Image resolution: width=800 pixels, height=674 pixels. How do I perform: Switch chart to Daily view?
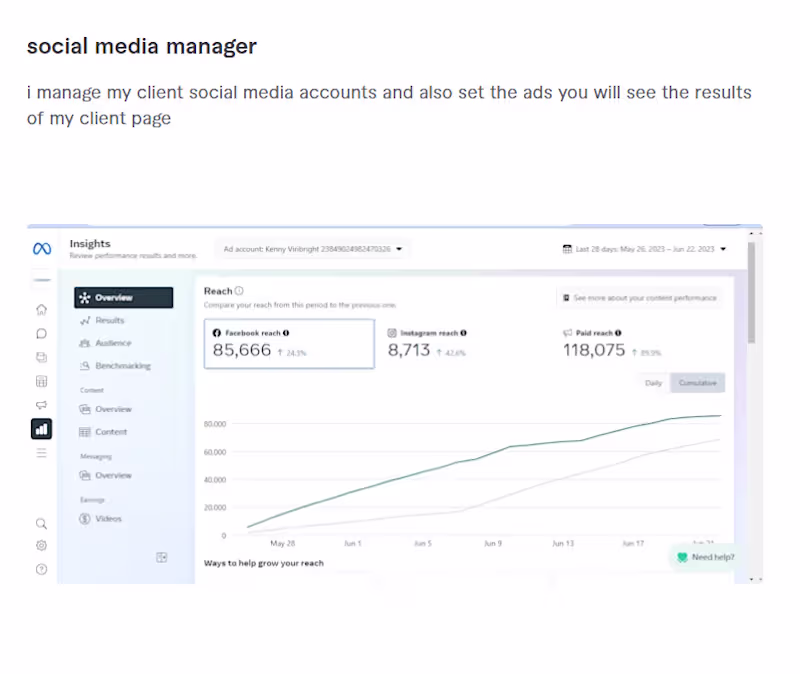point(653,382)
